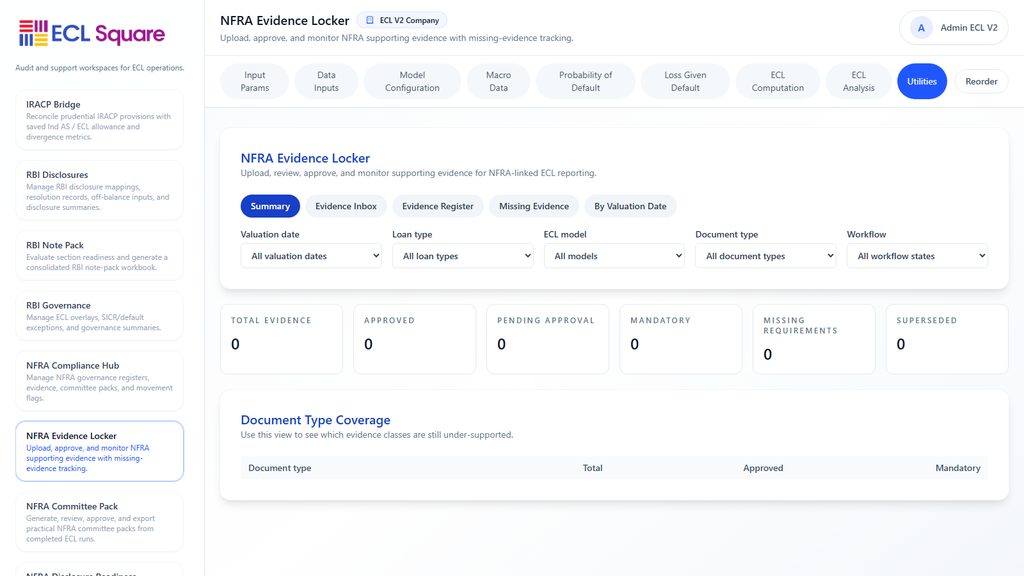Click the Pending Approval stat card
Image resolution: width=1024 pixels, height=576 pixels.
pos(548,340)
